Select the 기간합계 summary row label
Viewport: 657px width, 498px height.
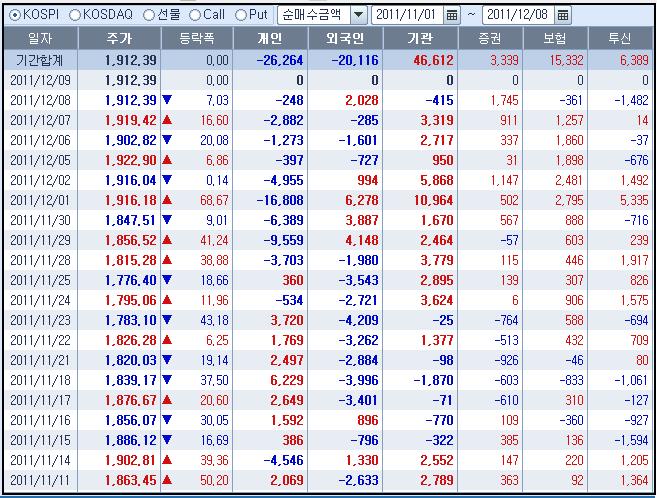(40, 60)
